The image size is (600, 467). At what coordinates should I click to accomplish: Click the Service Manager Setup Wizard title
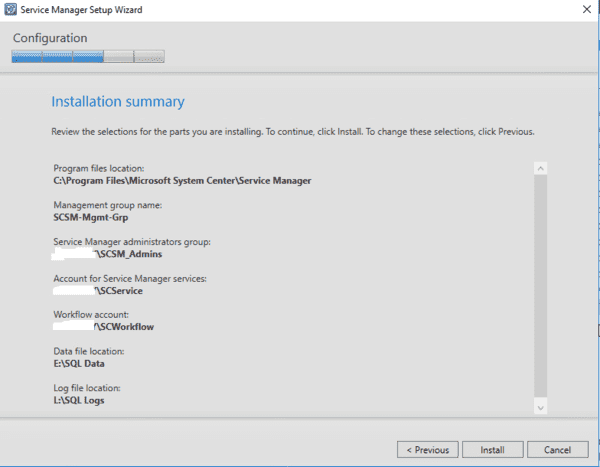pyautogui.click(x=81, y=10)
